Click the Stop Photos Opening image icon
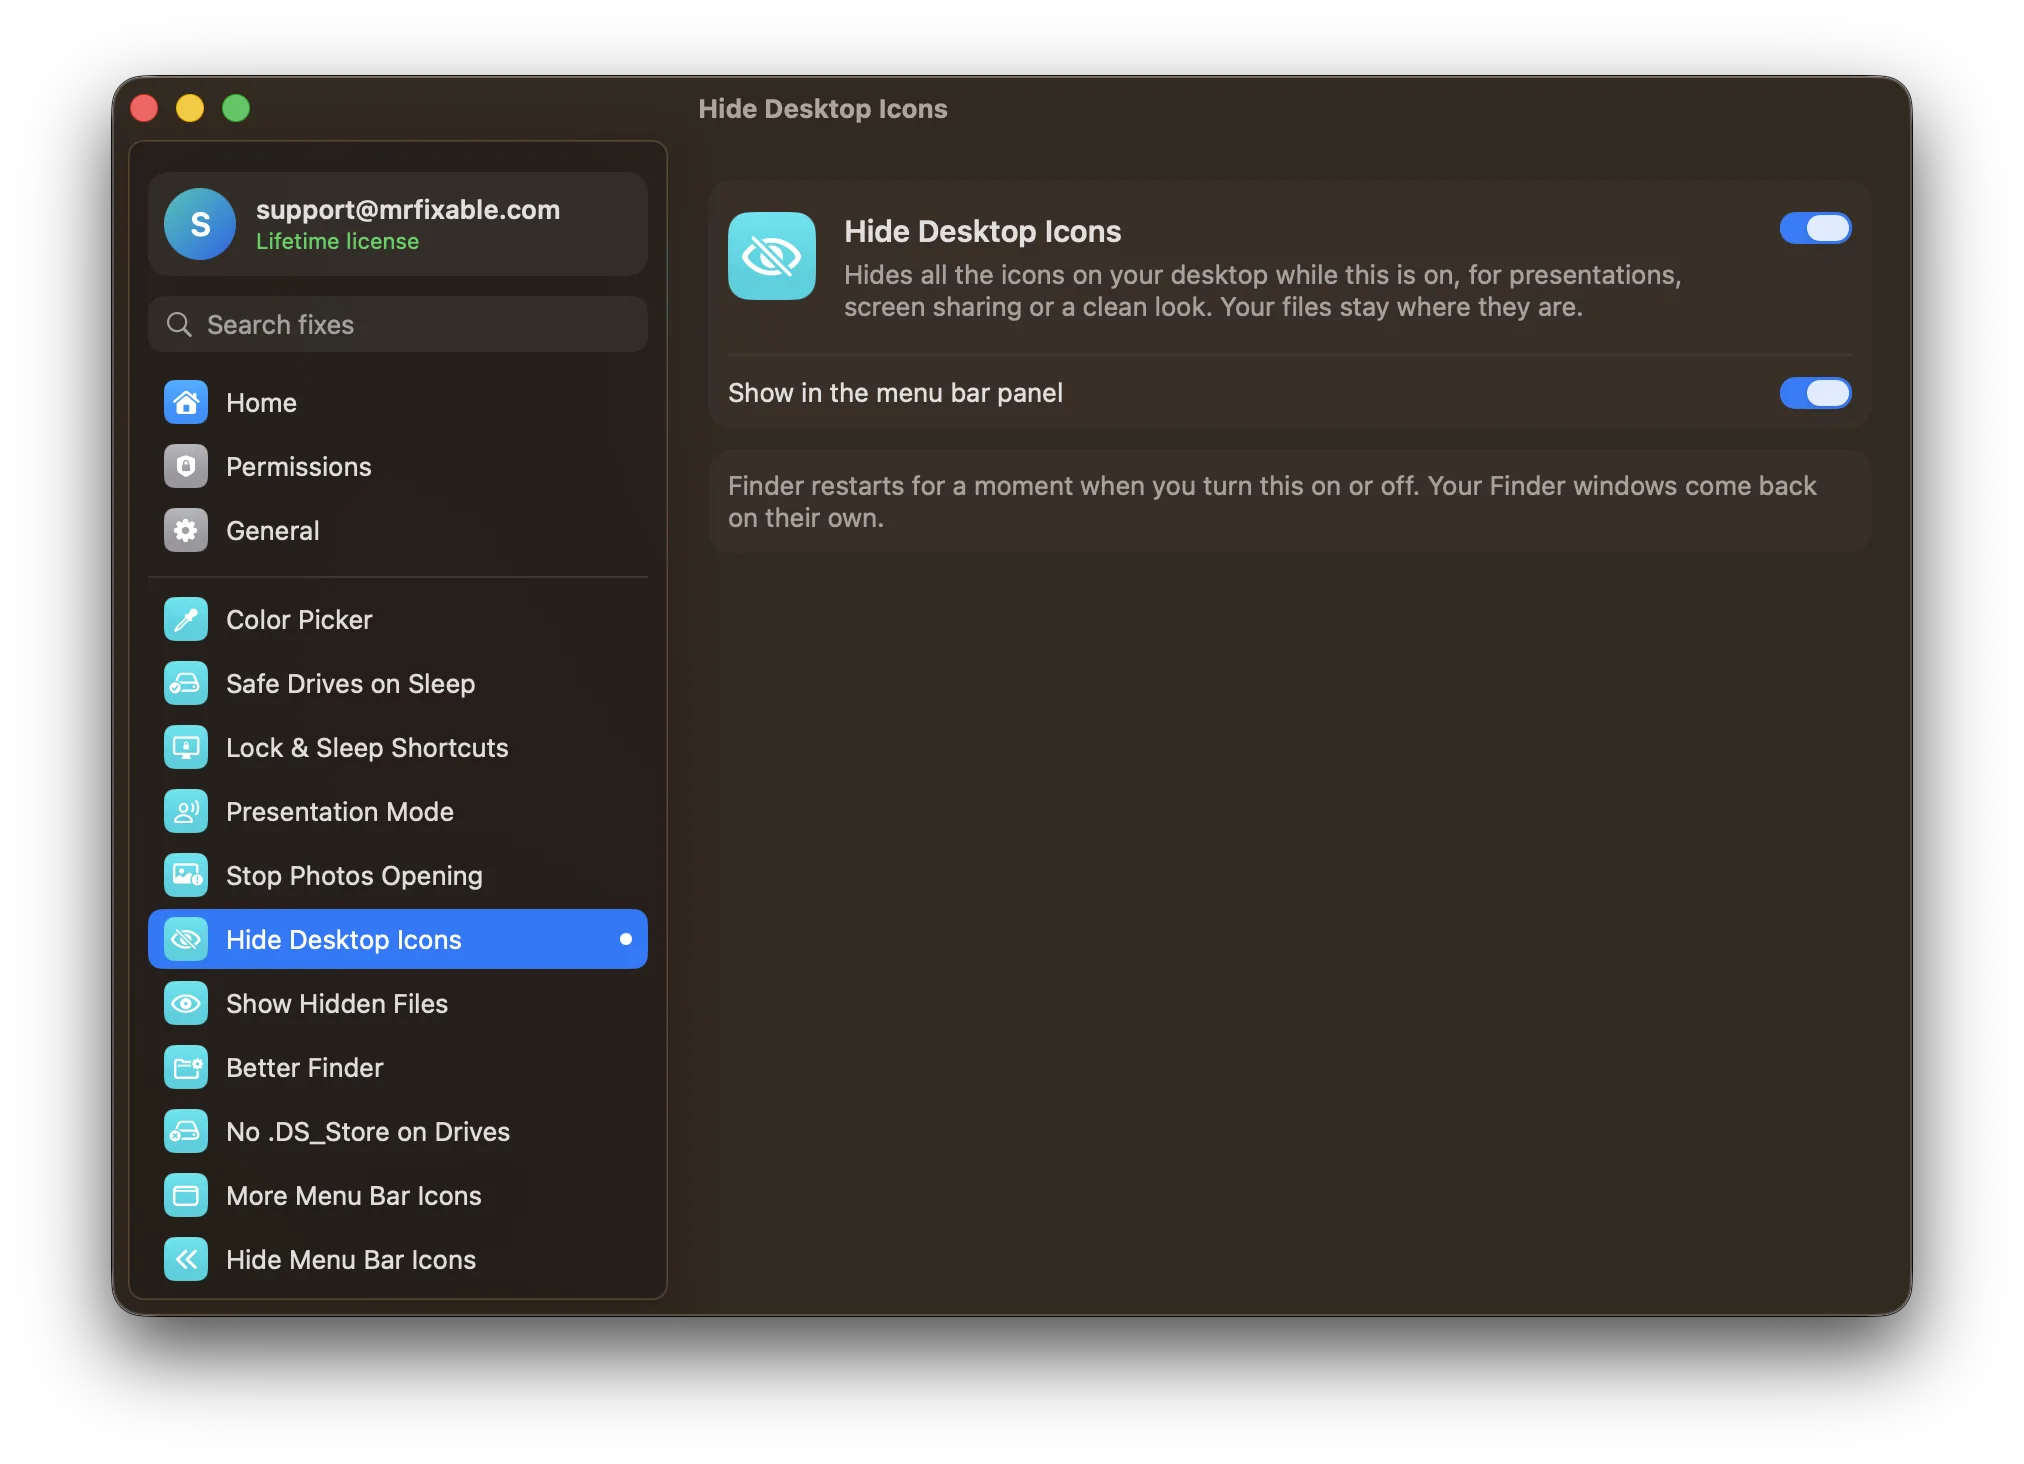The image size is (2024, 1464). tap(186, 875)
